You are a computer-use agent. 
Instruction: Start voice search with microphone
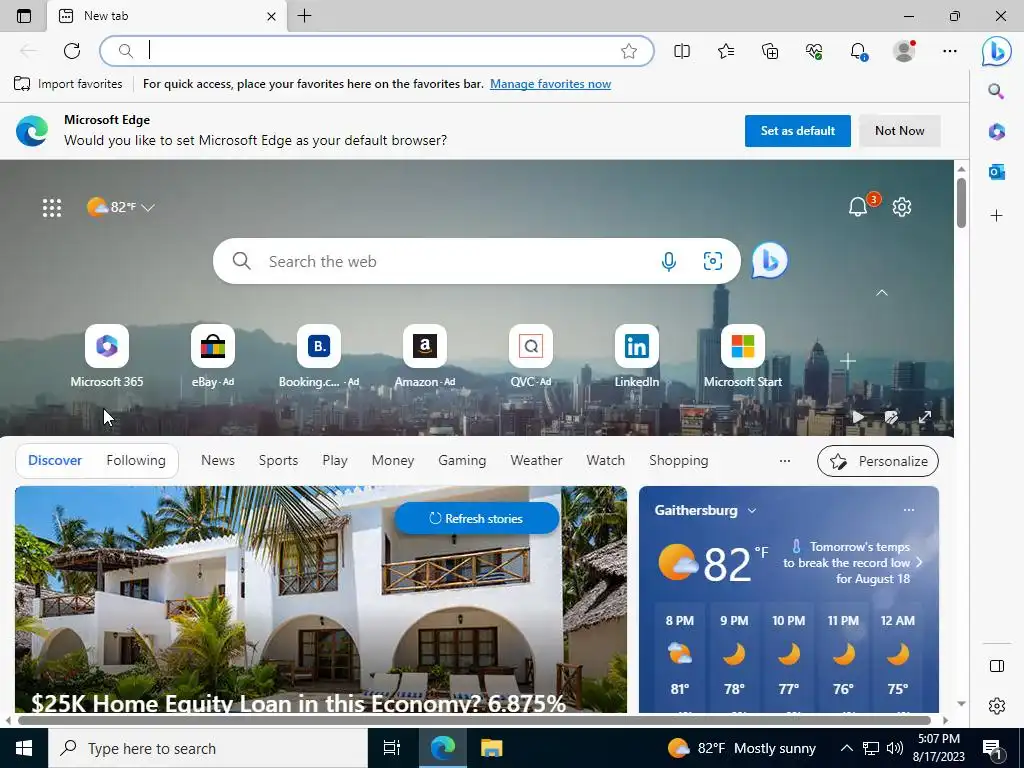[668, 261]
